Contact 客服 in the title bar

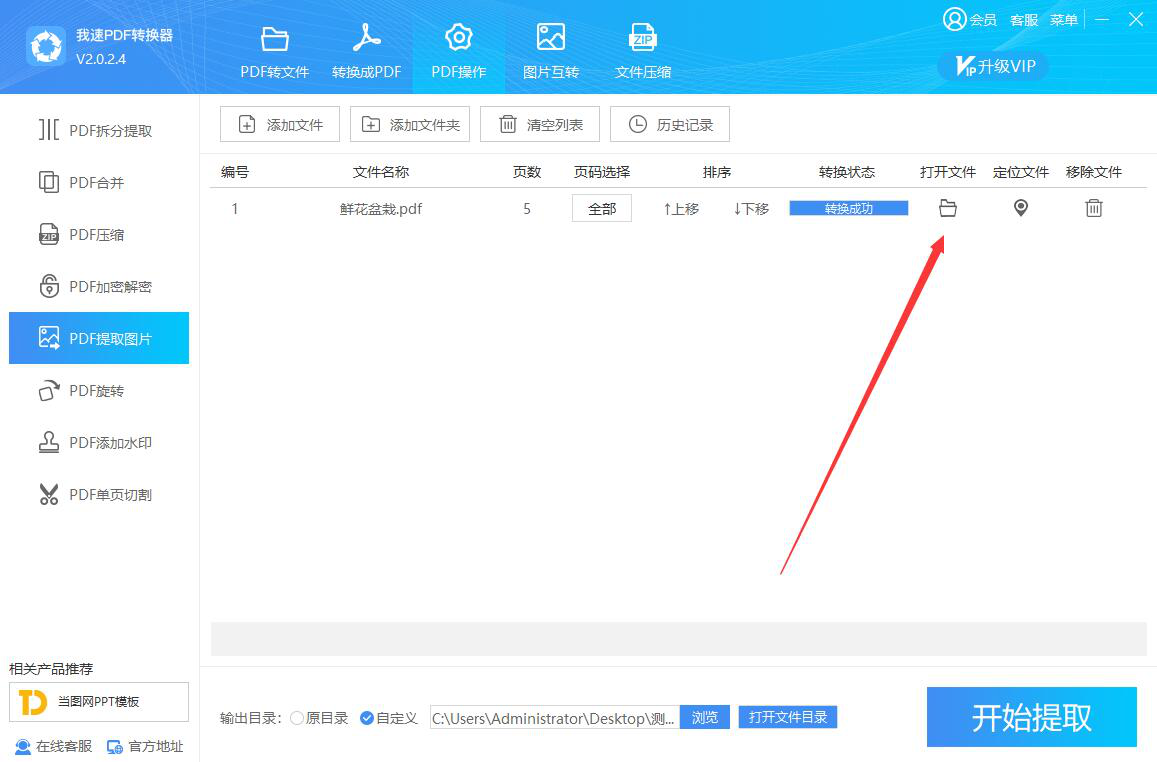(1024, 20)
